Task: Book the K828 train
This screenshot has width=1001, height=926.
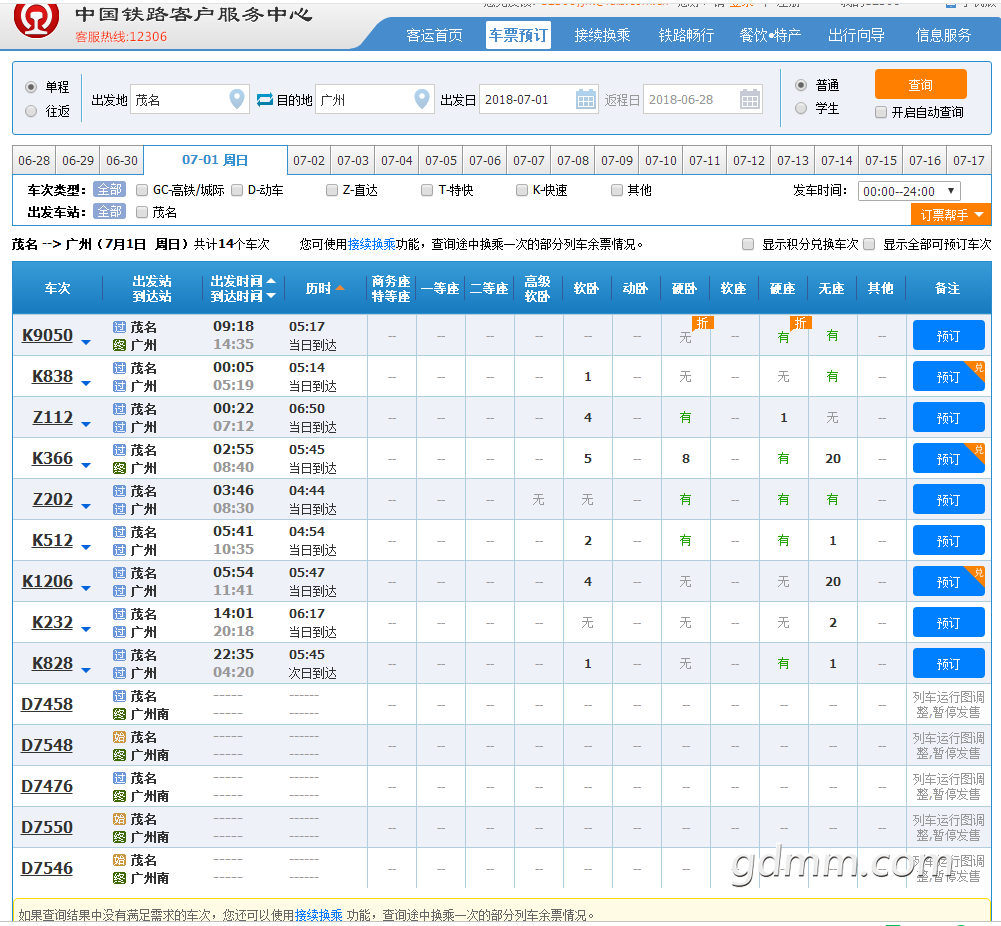Action: (x=948, y=664)
